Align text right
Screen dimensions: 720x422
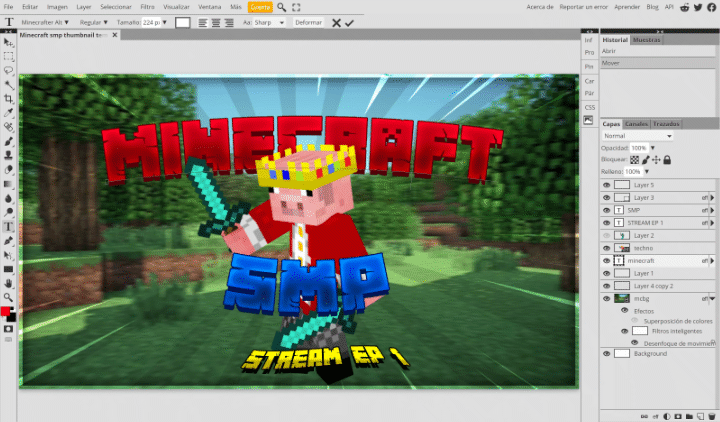point(229,23)
